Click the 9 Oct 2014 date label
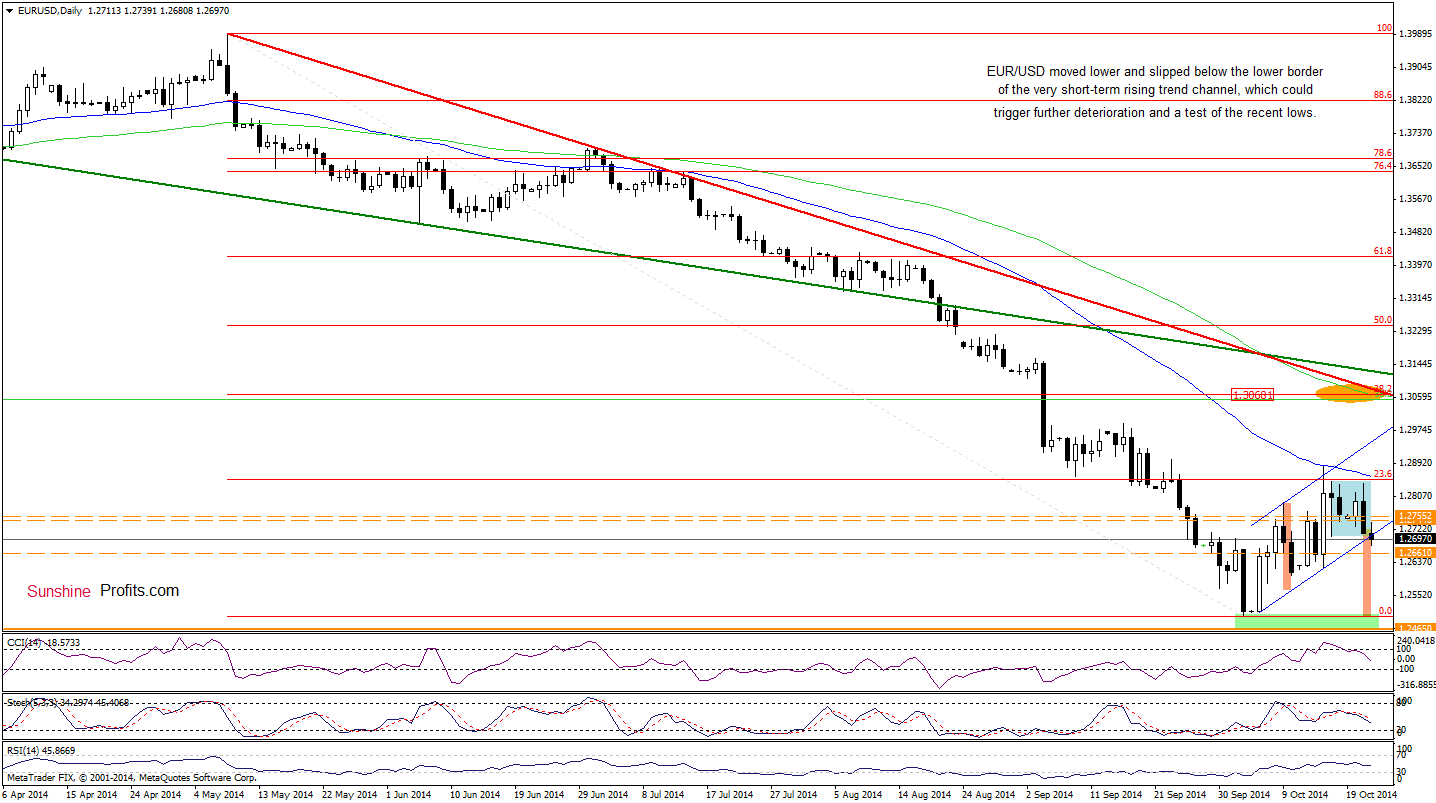1436x803 pixels. [1306, 794]
